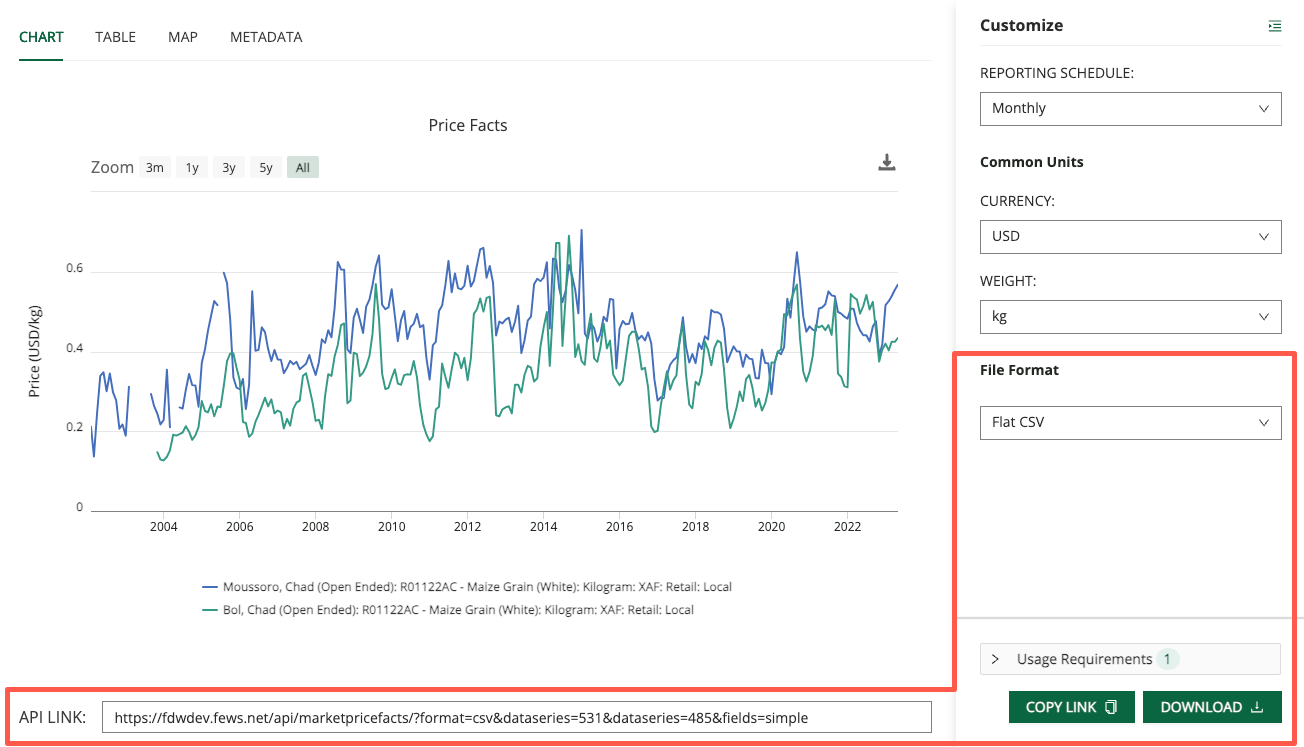Click the Common Units heading

point(1032,162)
